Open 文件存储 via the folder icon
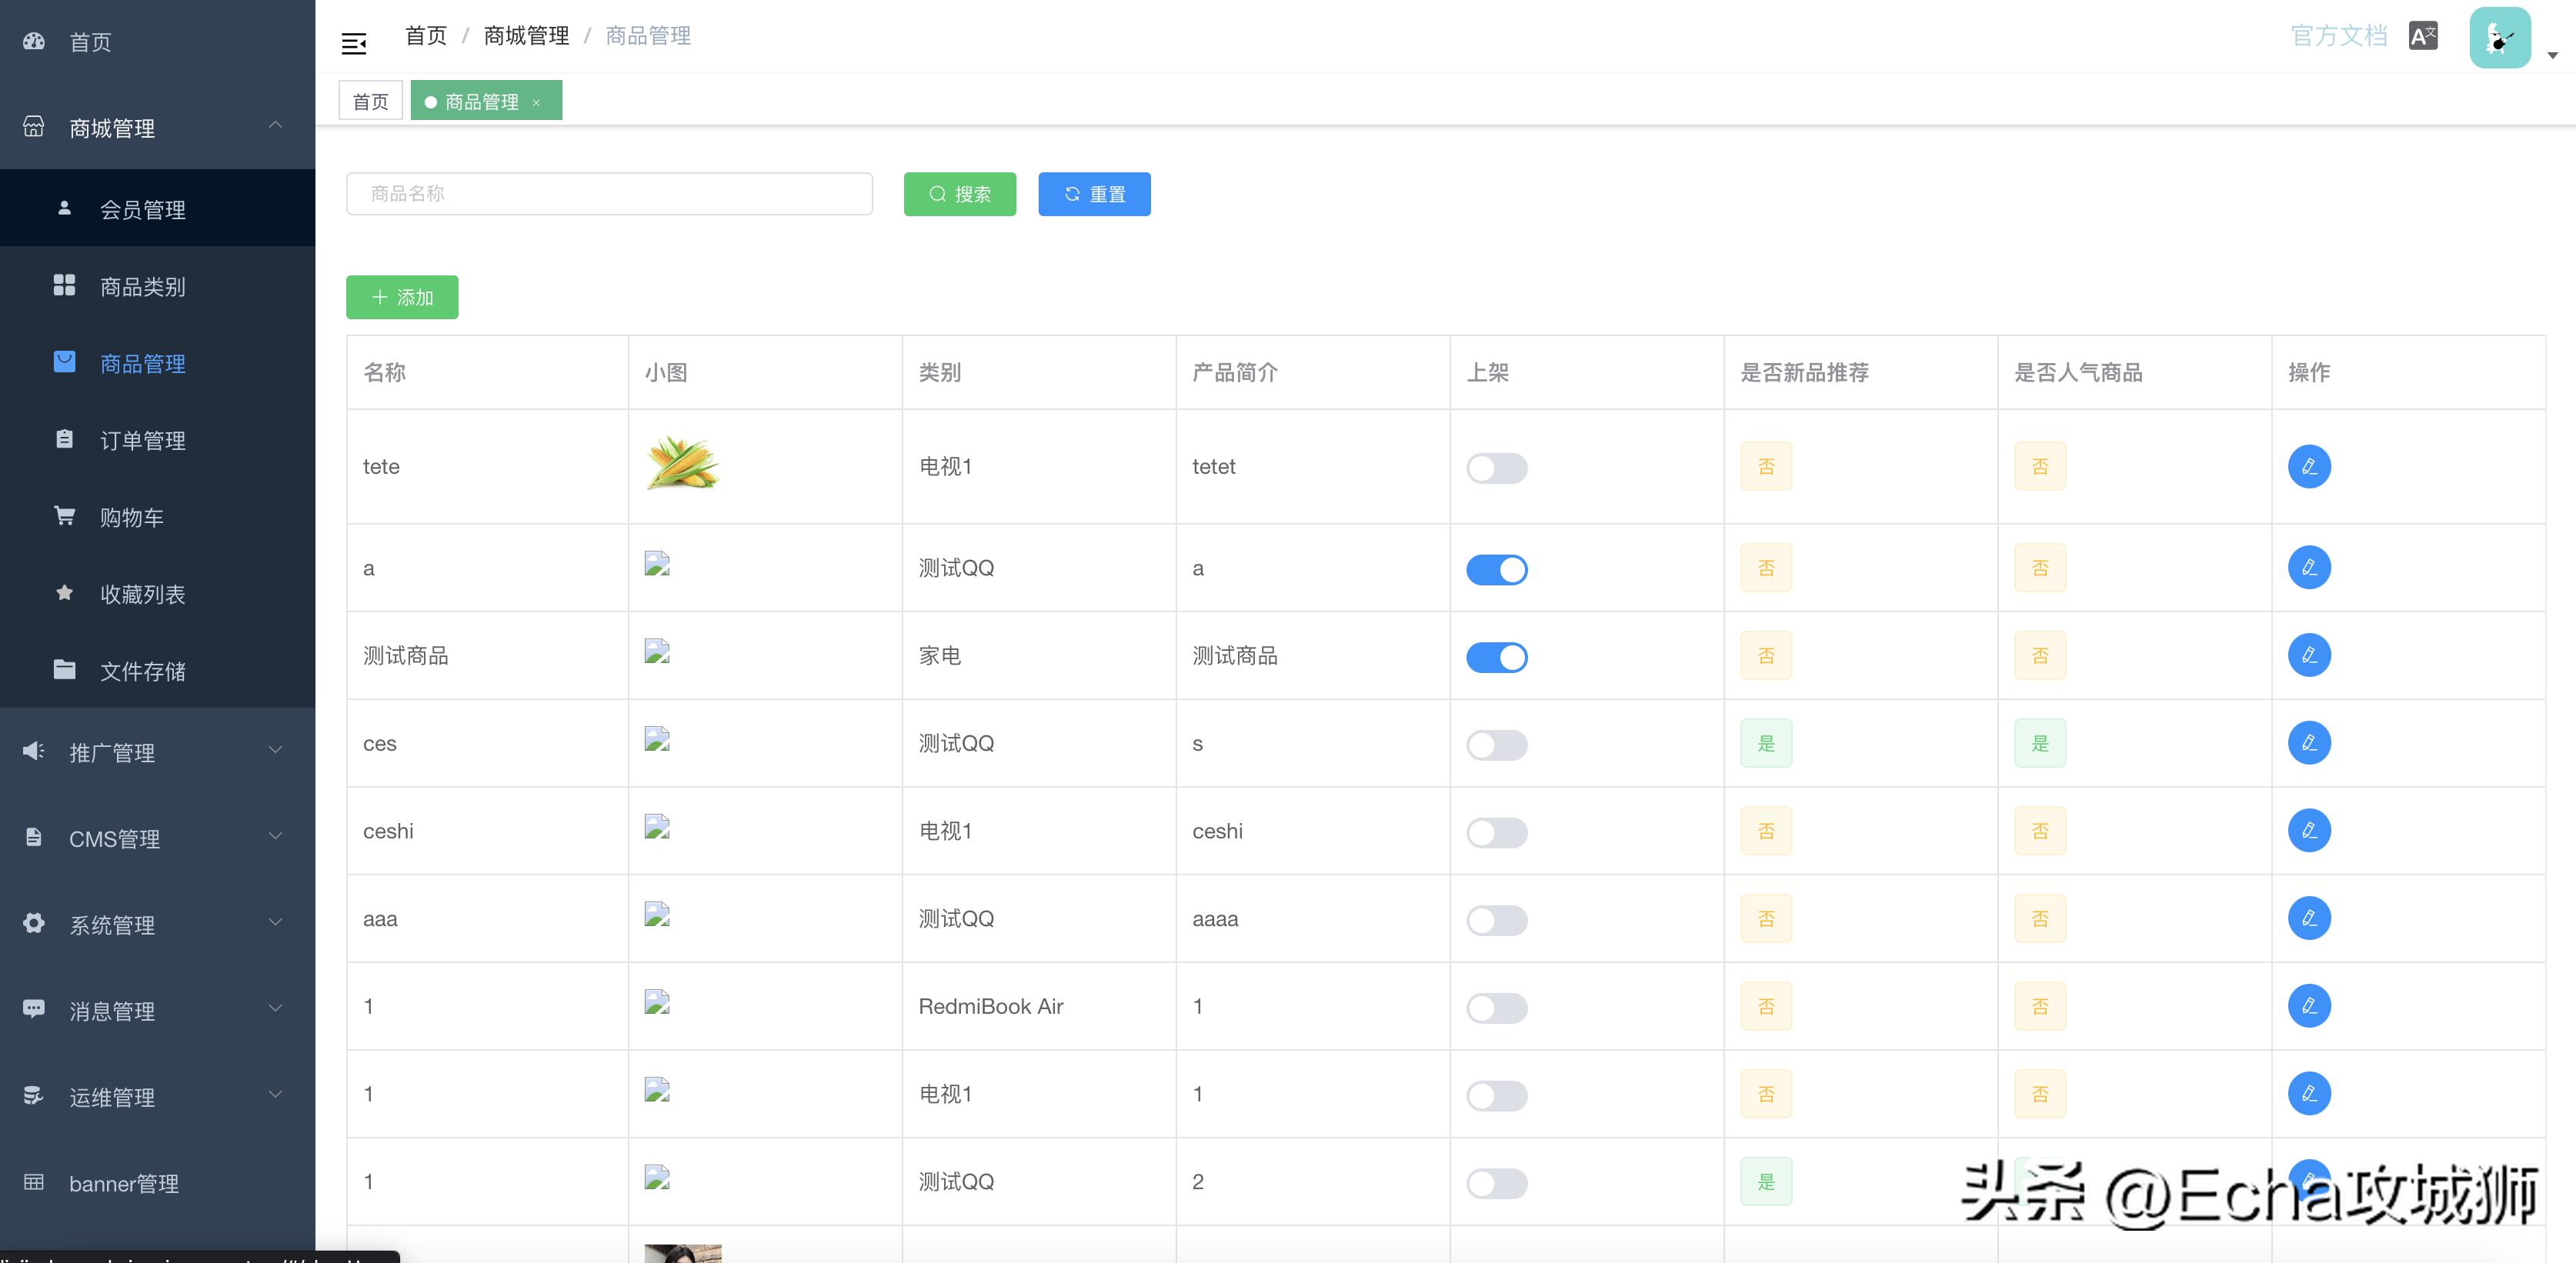Screen dimensions: 2576x1263 pyautogui.click(x=64, y=670)
